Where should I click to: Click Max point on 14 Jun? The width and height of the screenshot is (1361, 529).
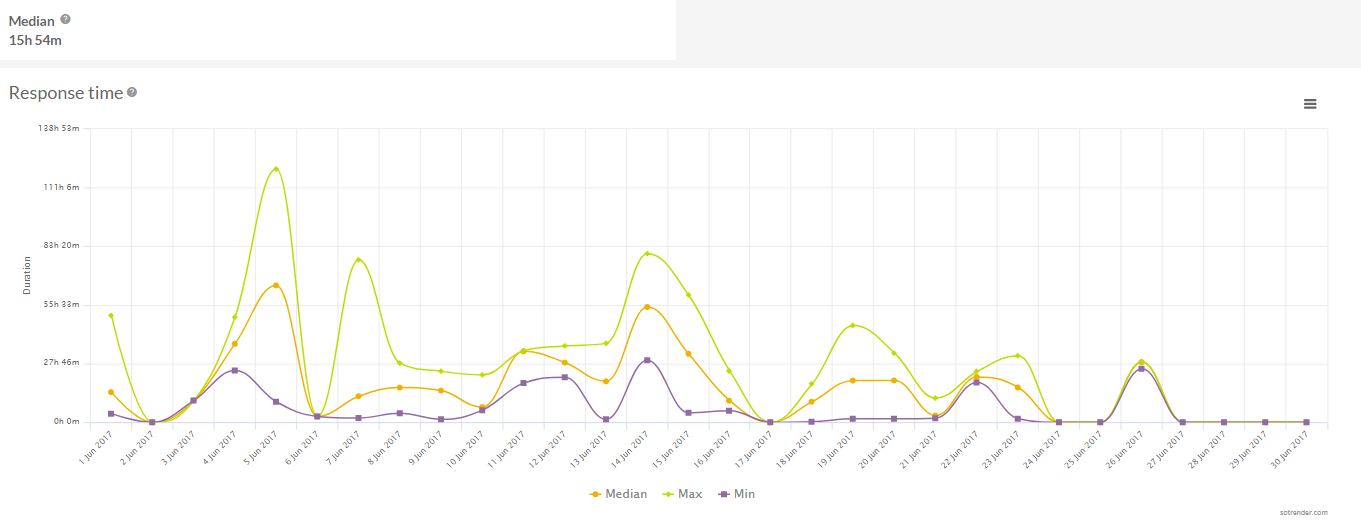[647, 253]
